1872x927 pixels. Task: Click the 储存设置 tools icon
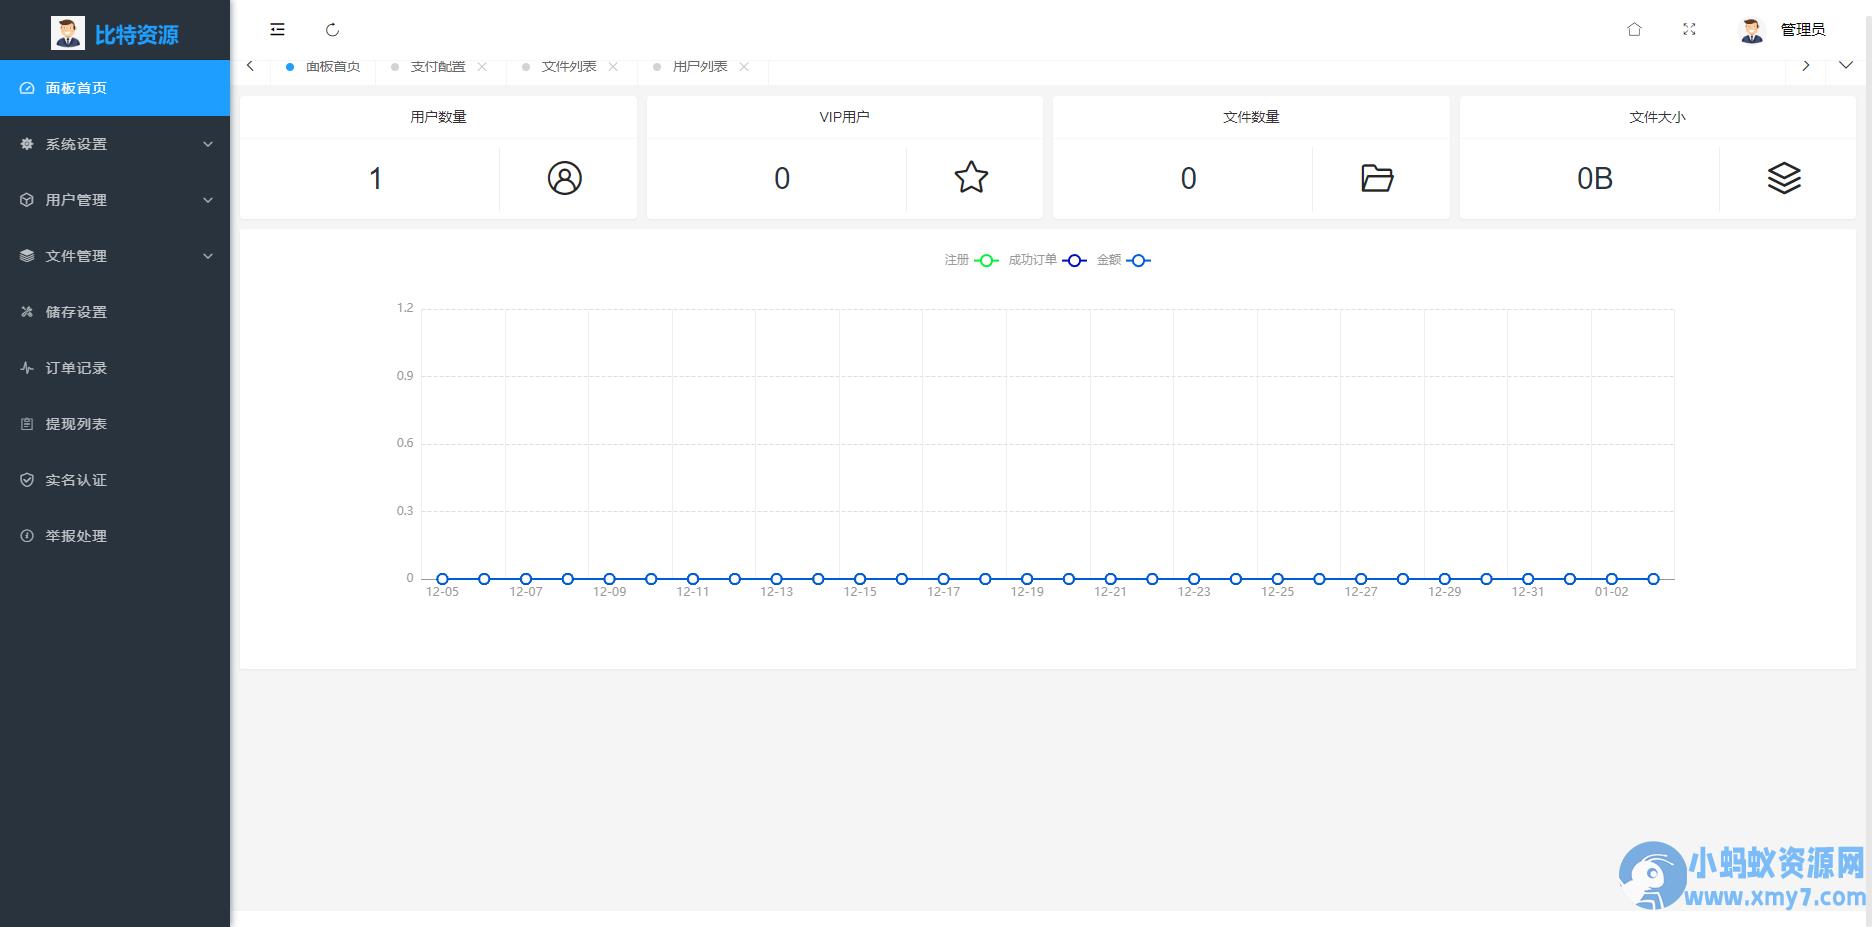27,312
